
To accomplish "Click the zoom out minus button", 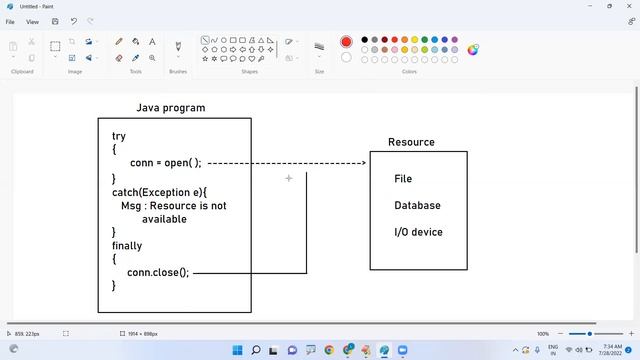I will tap(560, 334).
